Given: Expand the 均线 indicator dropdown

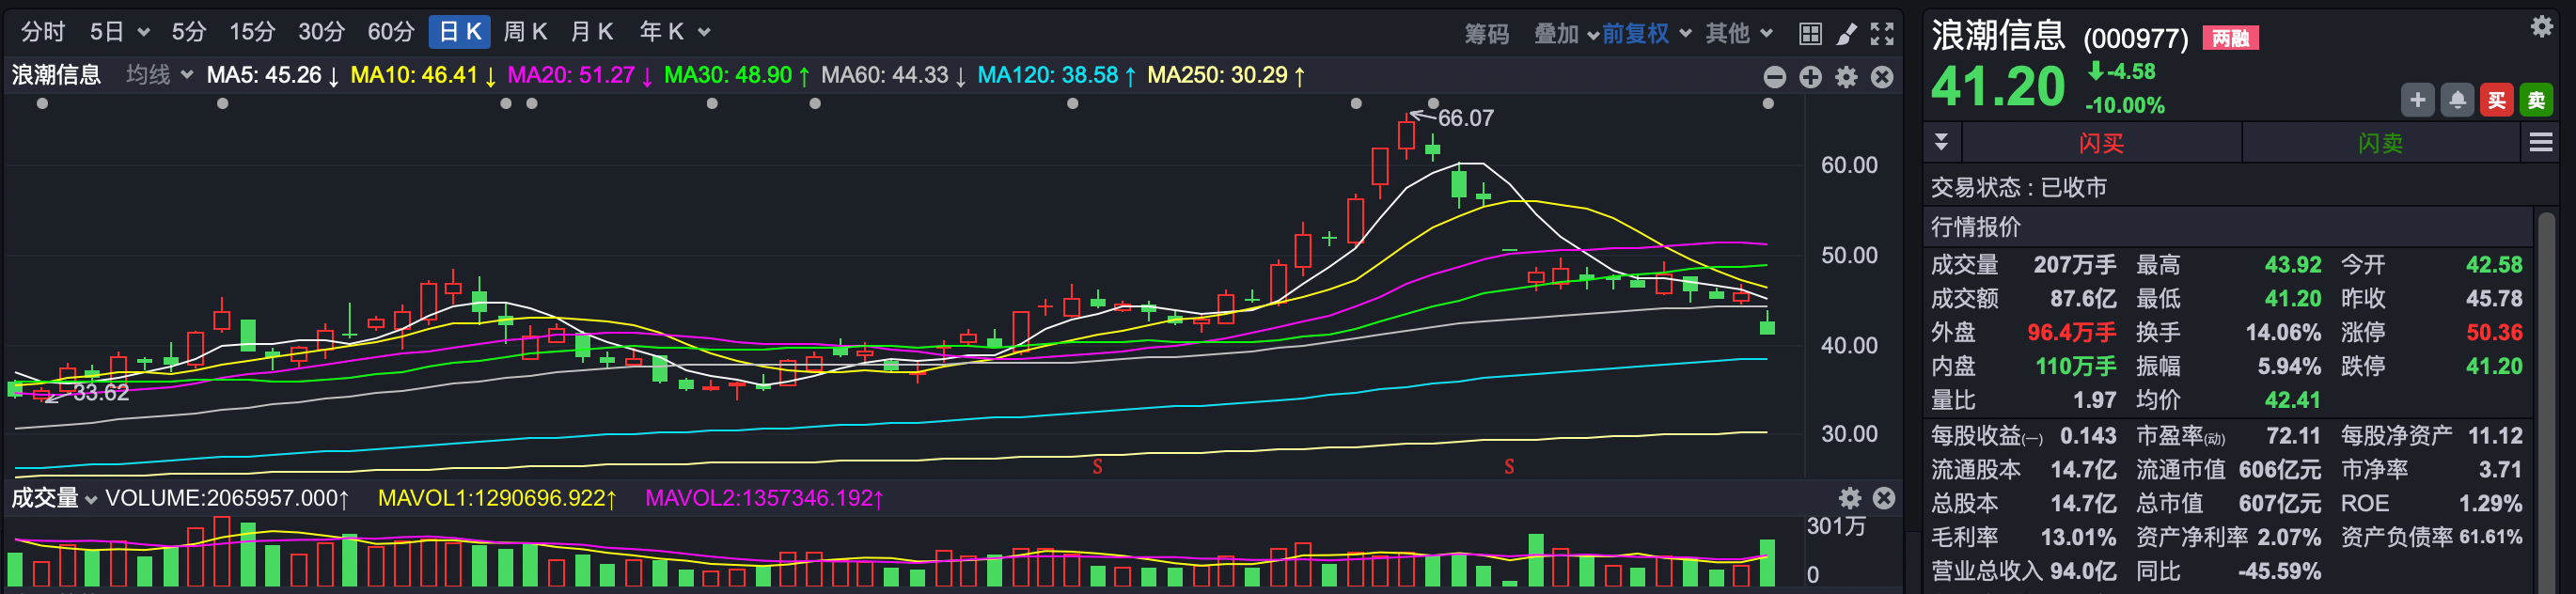Looking at the screenshot, I should [x=159, y=75].
